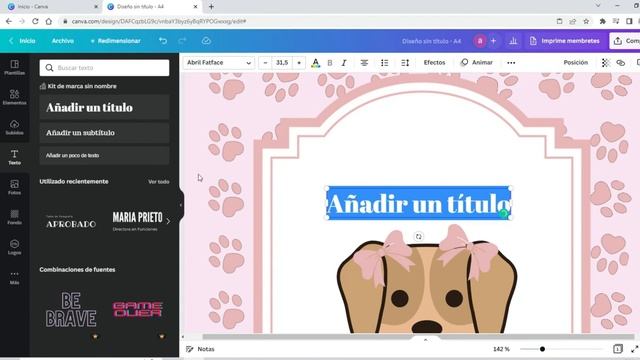Open the Subidos uploads panel
Viewport: 640px width, 360px height.
(14, 127)
